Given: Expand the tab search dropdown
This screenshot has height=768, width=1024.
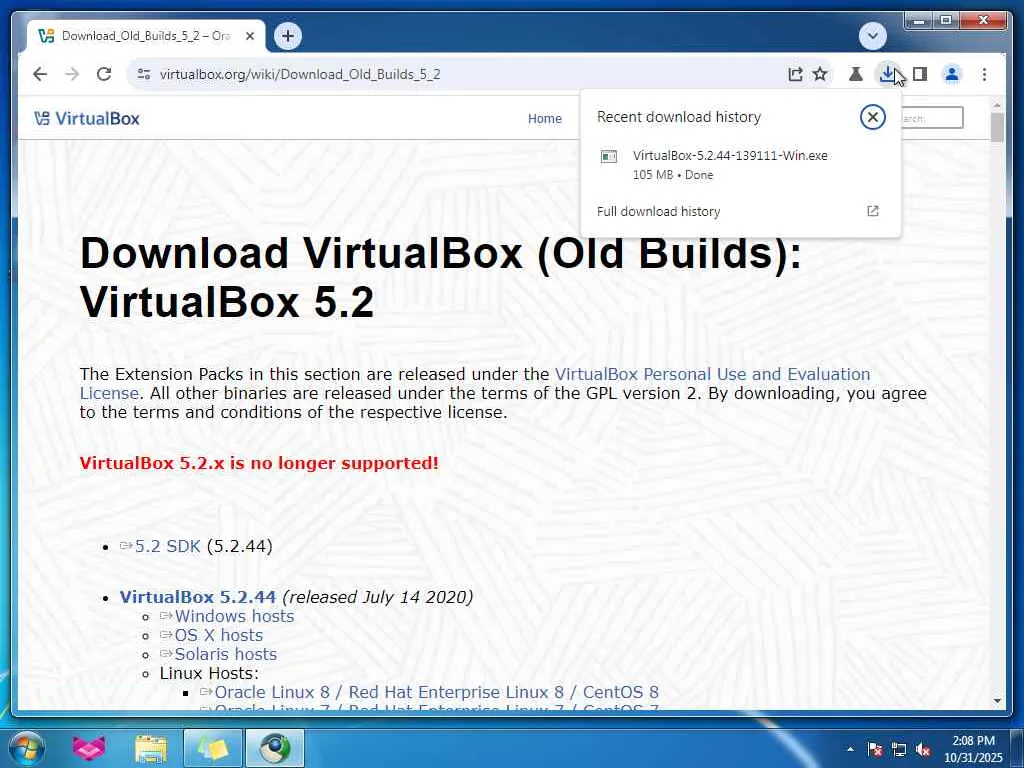Looking at the screenshot, I should coord(872,36).
